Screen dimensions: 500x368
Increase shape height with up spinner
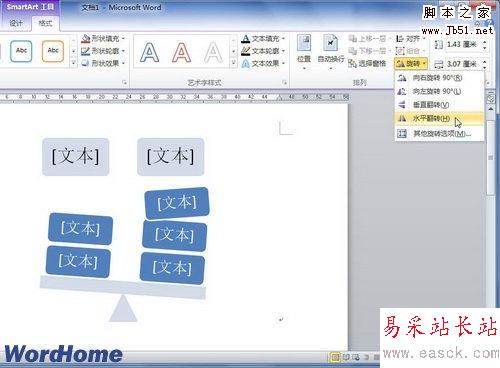pos(485,42)
